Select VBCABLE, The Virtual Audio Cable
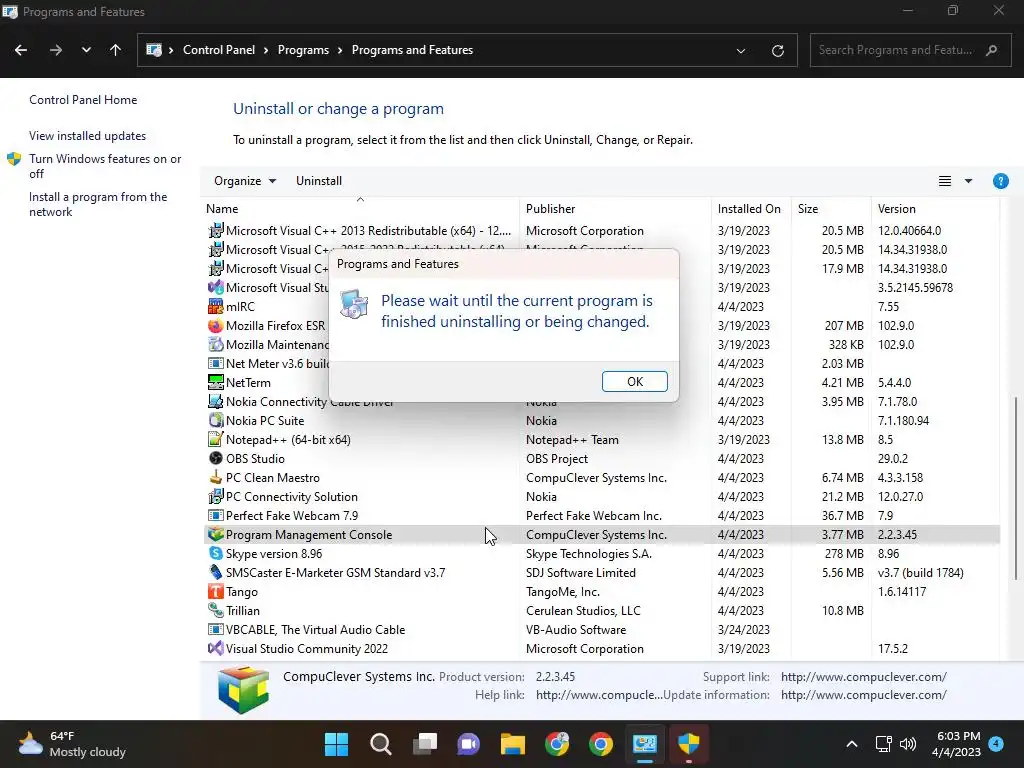 [601, 629]
